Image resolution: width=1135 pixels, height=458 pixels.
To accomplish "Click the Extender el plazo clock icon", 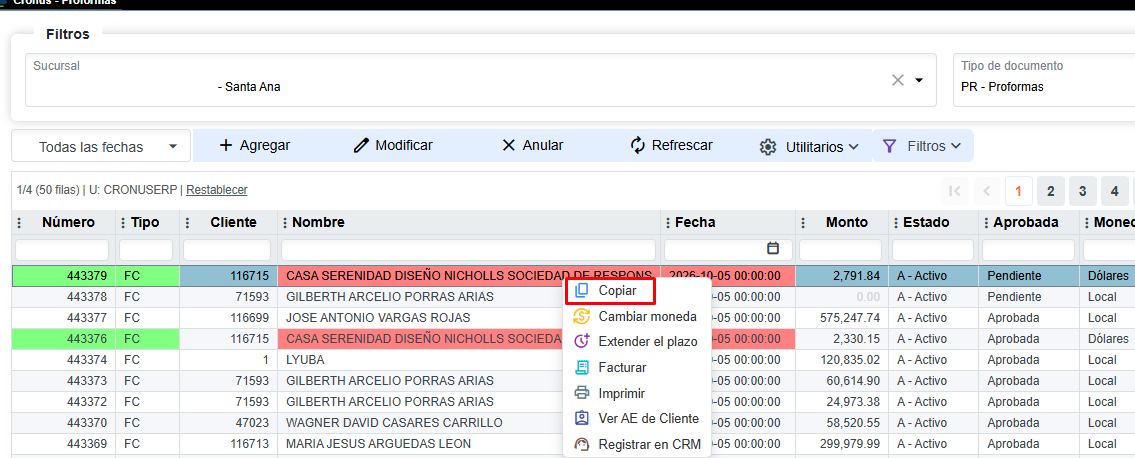I will 582,342.
